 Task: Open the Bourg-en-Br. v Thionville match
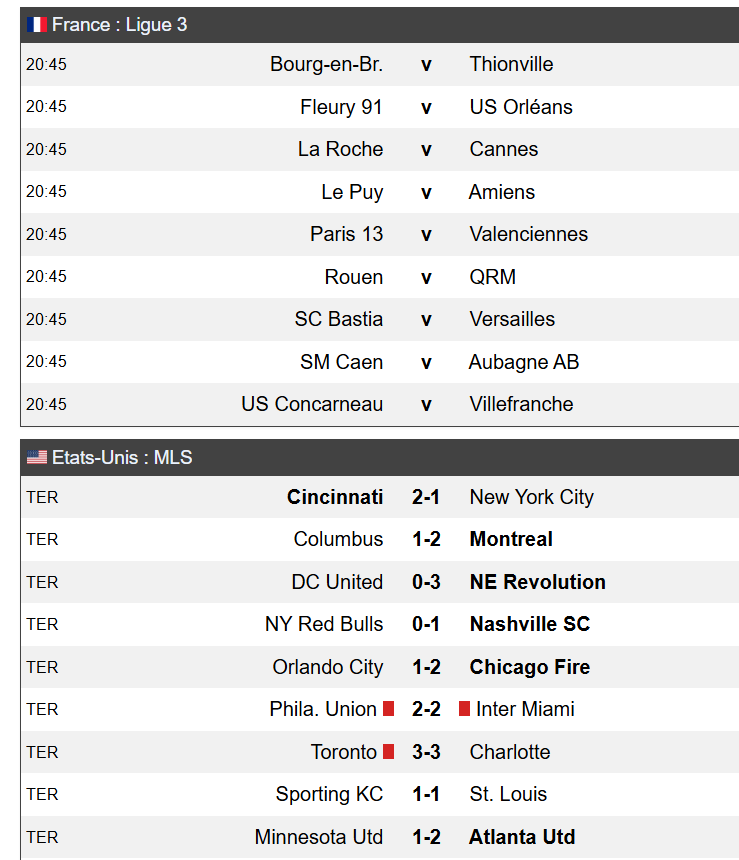pos(380,64)
